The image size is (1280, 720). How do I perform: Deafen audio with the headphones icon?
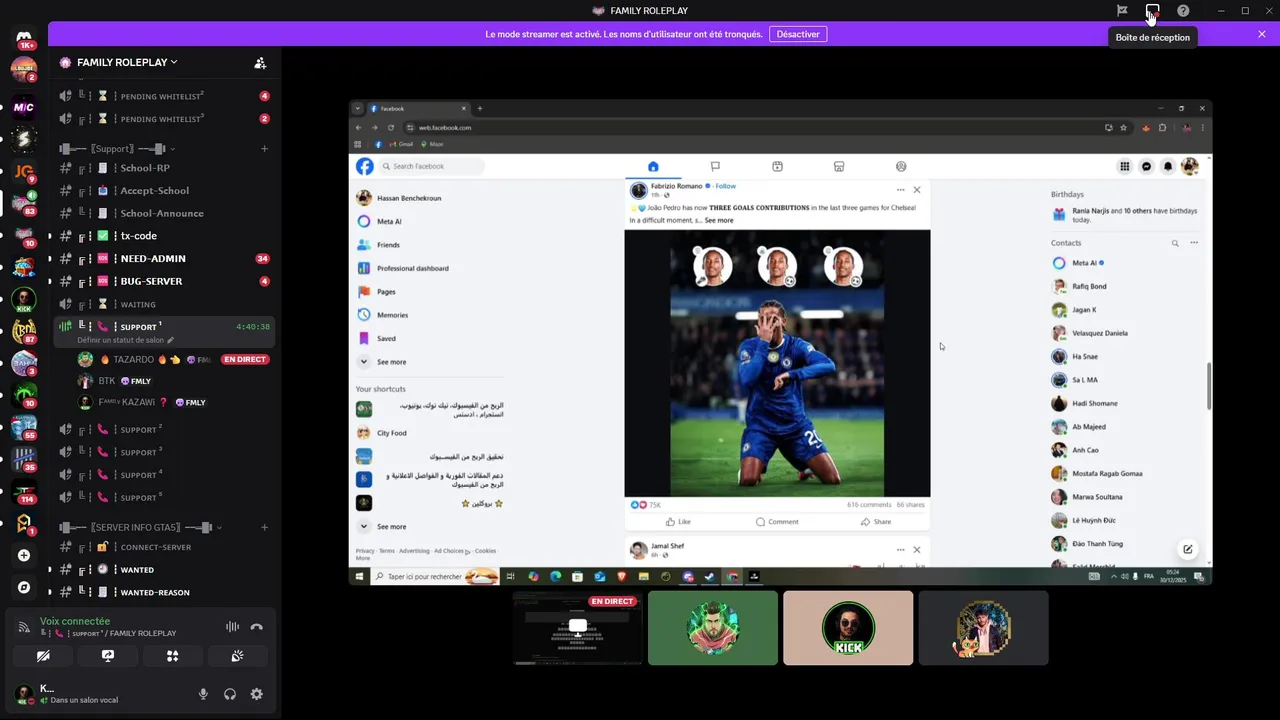coord(230,694)
